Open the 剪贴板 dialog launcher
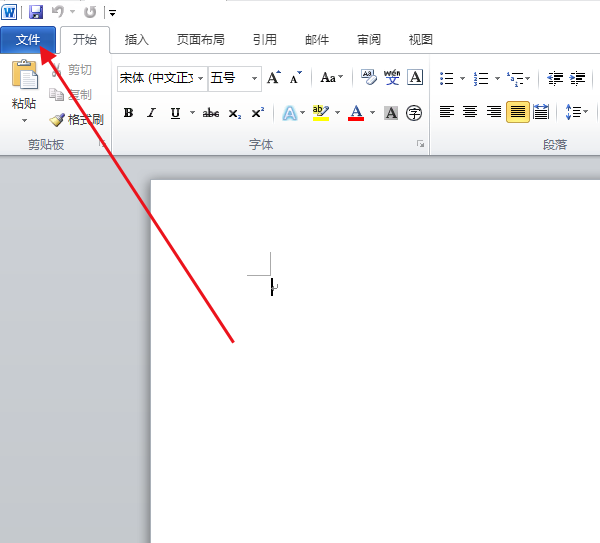 click(x=103, y=143)
